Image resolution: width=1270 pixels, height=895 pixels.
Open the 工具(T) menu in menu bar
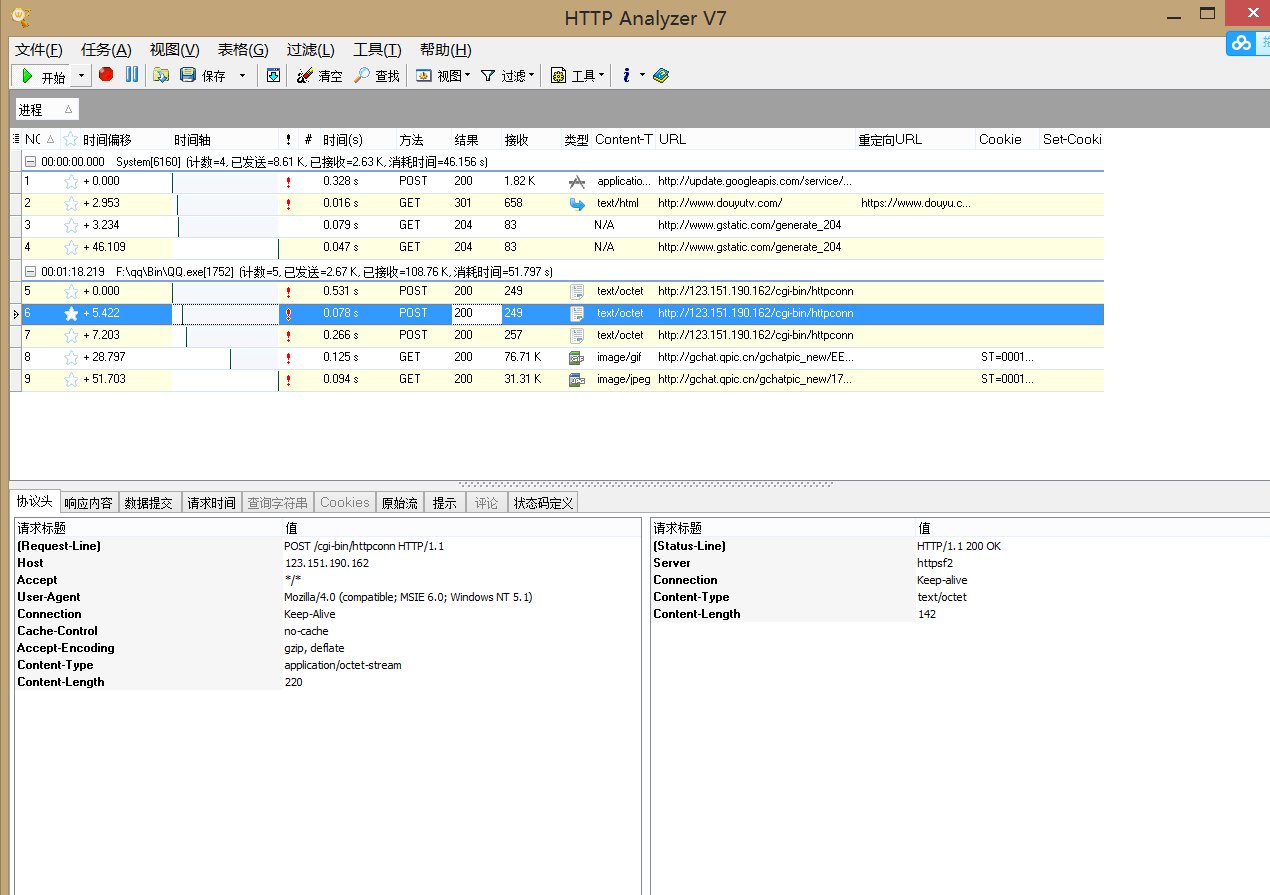coord(377,50)
